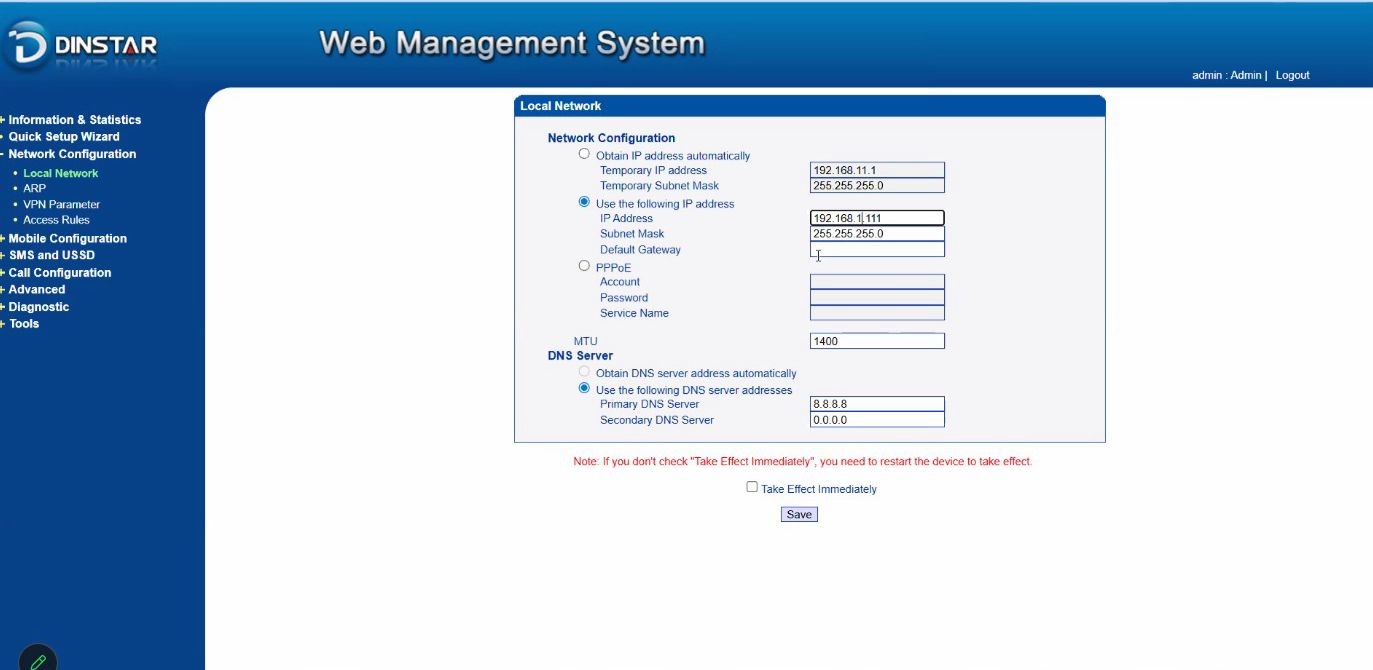The width and height of the screenshot is (1373, 670).
Task: Expand Information & Statistics menu
Action: pyautogui.click(x=74, y=120)
